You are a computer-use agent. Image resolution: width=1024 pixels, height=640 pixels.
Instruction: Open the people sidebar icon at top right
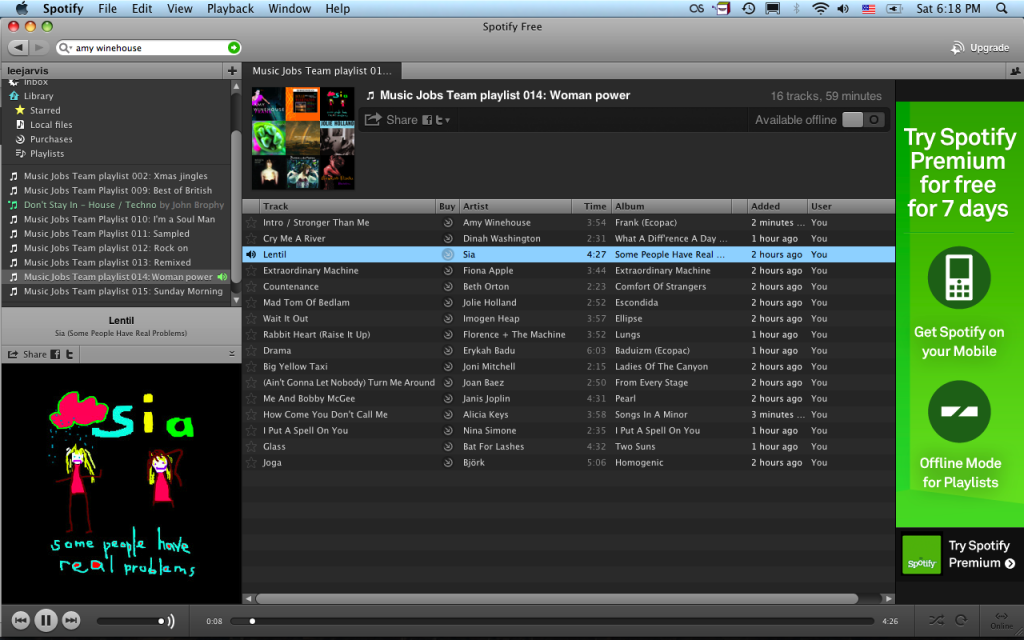(x=1016, y=71)
